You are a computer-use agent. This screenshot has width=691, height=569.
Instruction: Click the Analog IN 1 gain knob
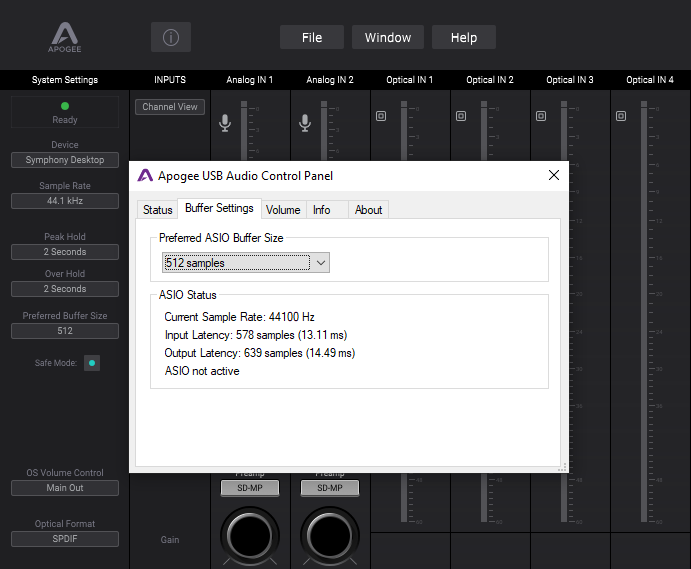(x=250, y=536)
